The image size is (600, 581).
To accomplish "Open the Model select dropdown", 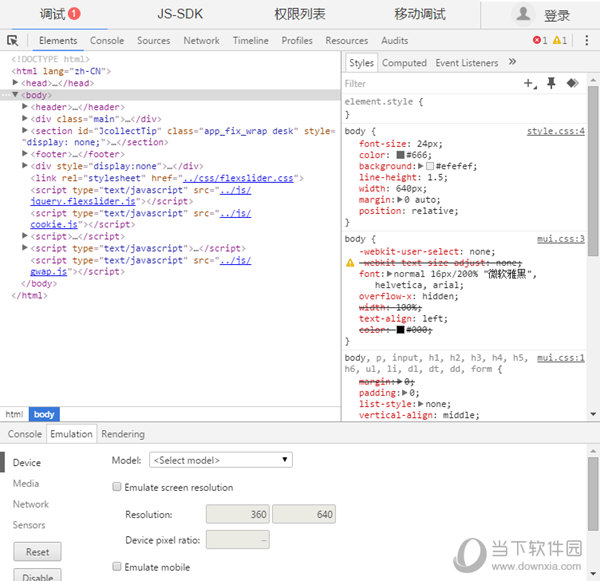I will click(x=221, y=460).
